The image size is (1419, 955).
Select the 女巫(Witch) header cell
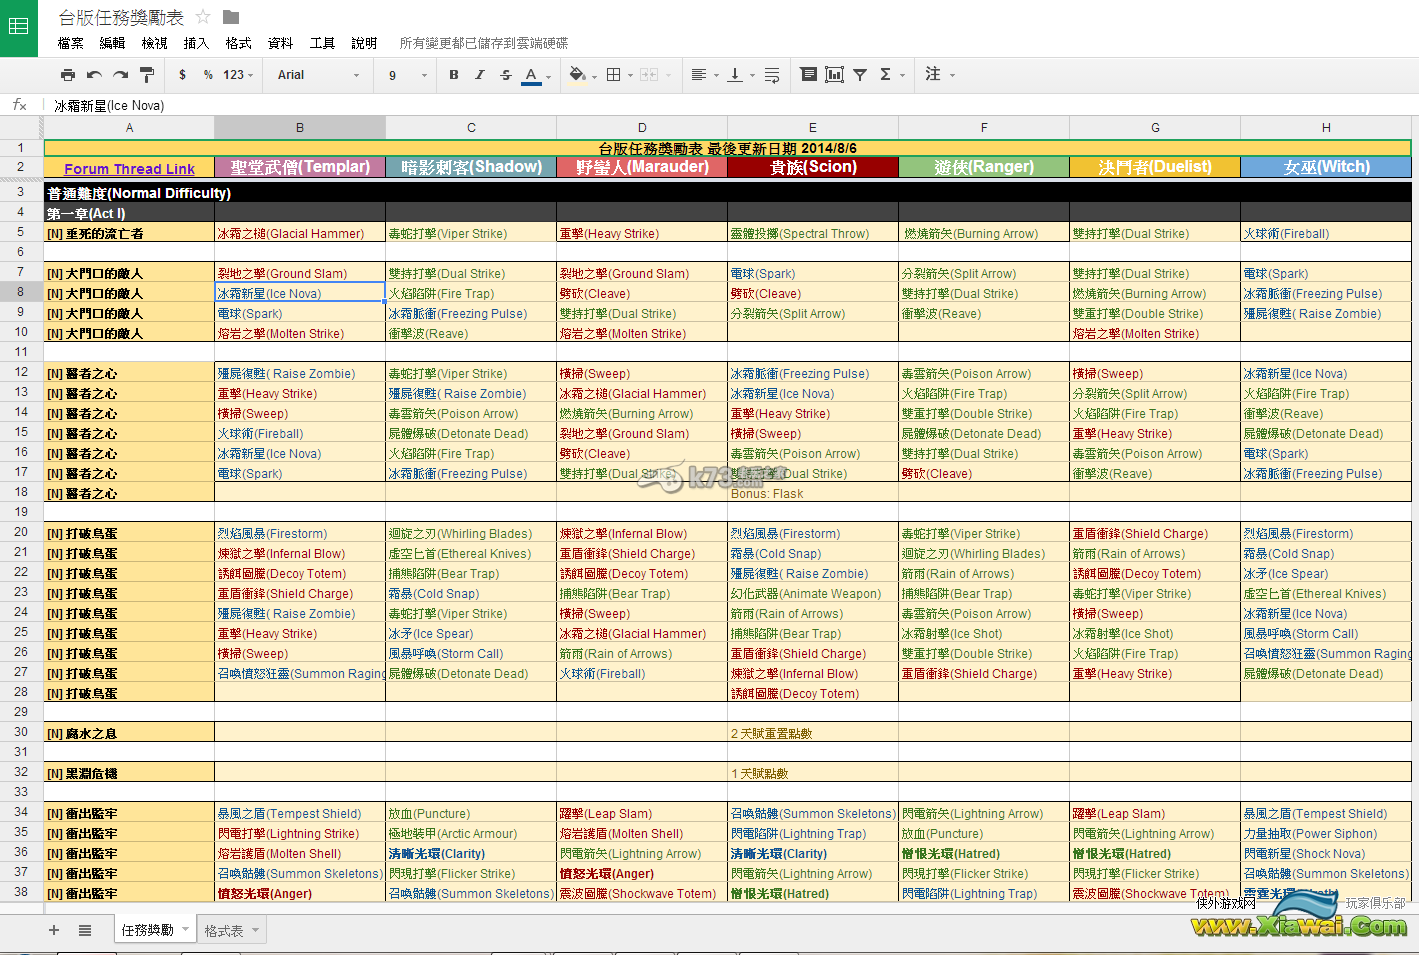tap(1326, 167)
